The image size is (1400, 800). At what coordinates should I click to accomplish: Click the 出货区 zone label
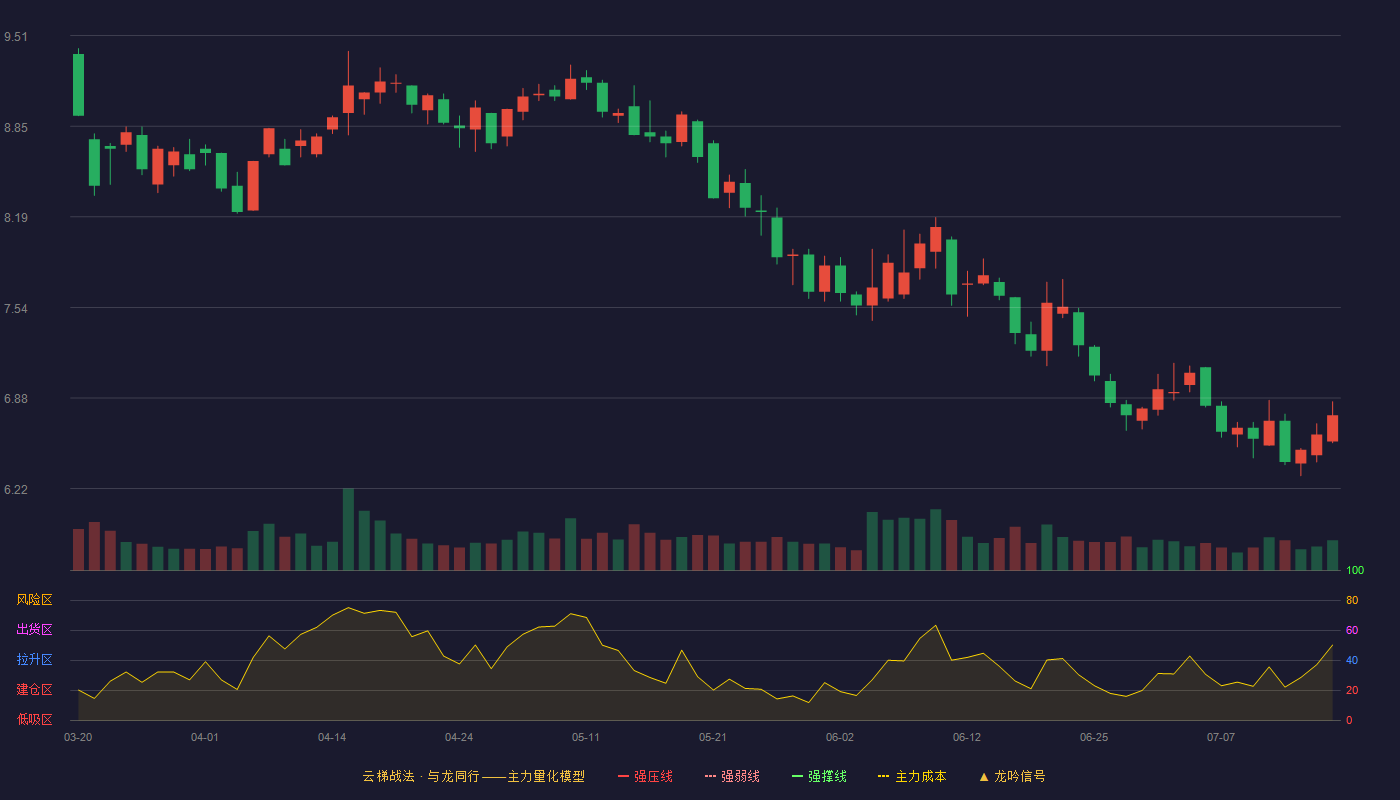coord(34,630)
